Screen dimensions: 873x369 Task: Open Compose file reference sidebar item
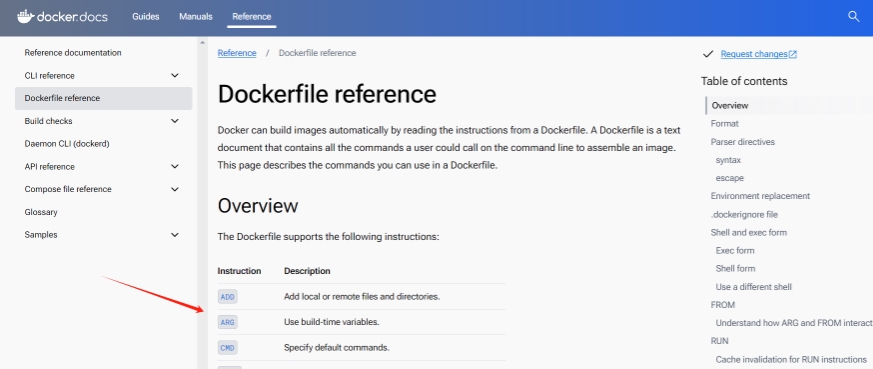[x=68, y=189]
